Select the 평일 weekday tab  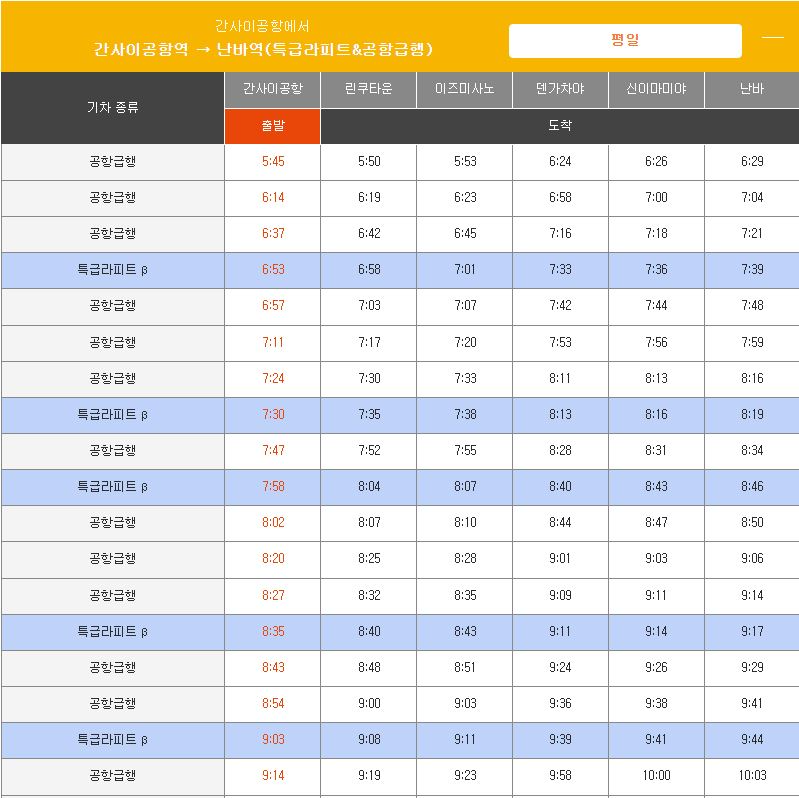tap(625, 41)
